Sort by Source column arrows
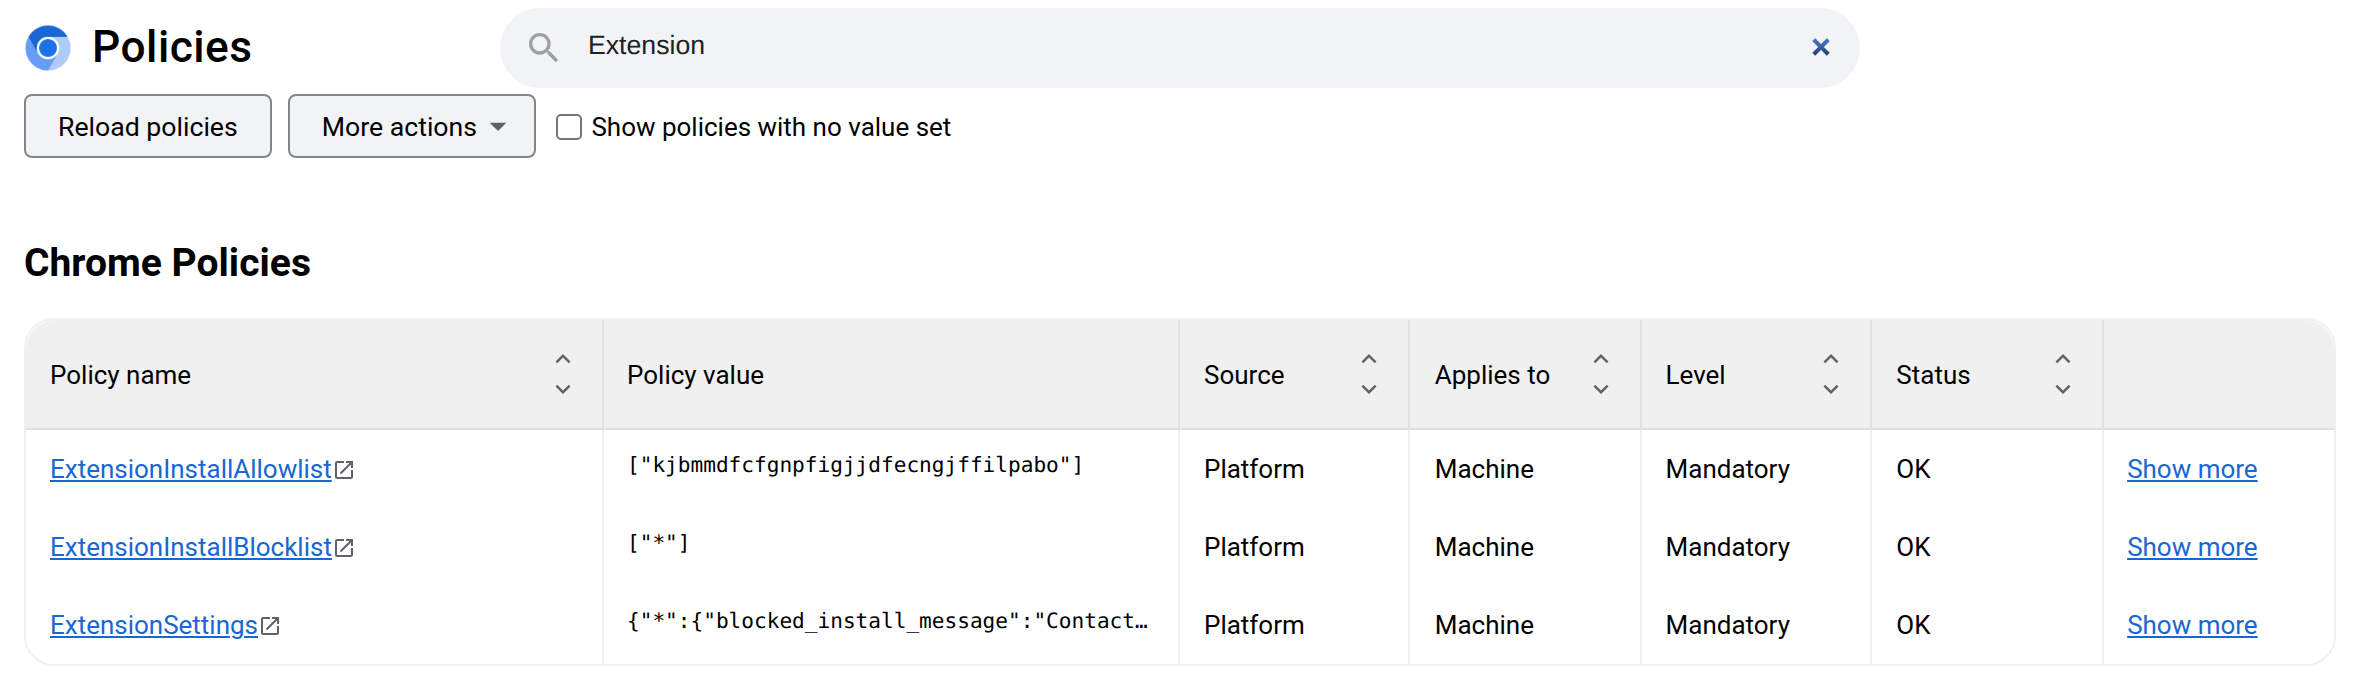Screen dimensions: 2360x690 click(x=1369, y=375)
